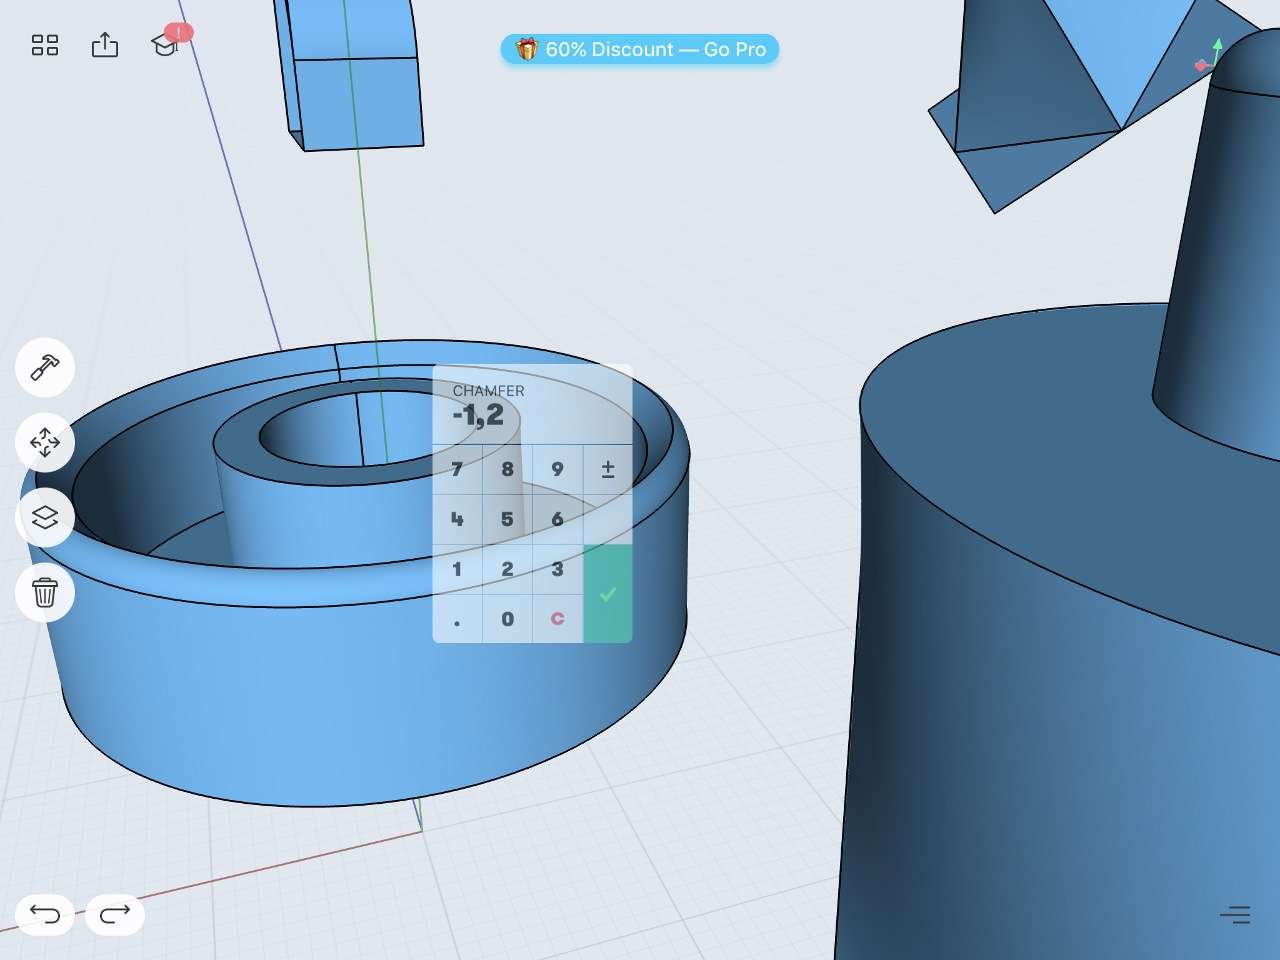Clear entry with the C key

point(558,619)
